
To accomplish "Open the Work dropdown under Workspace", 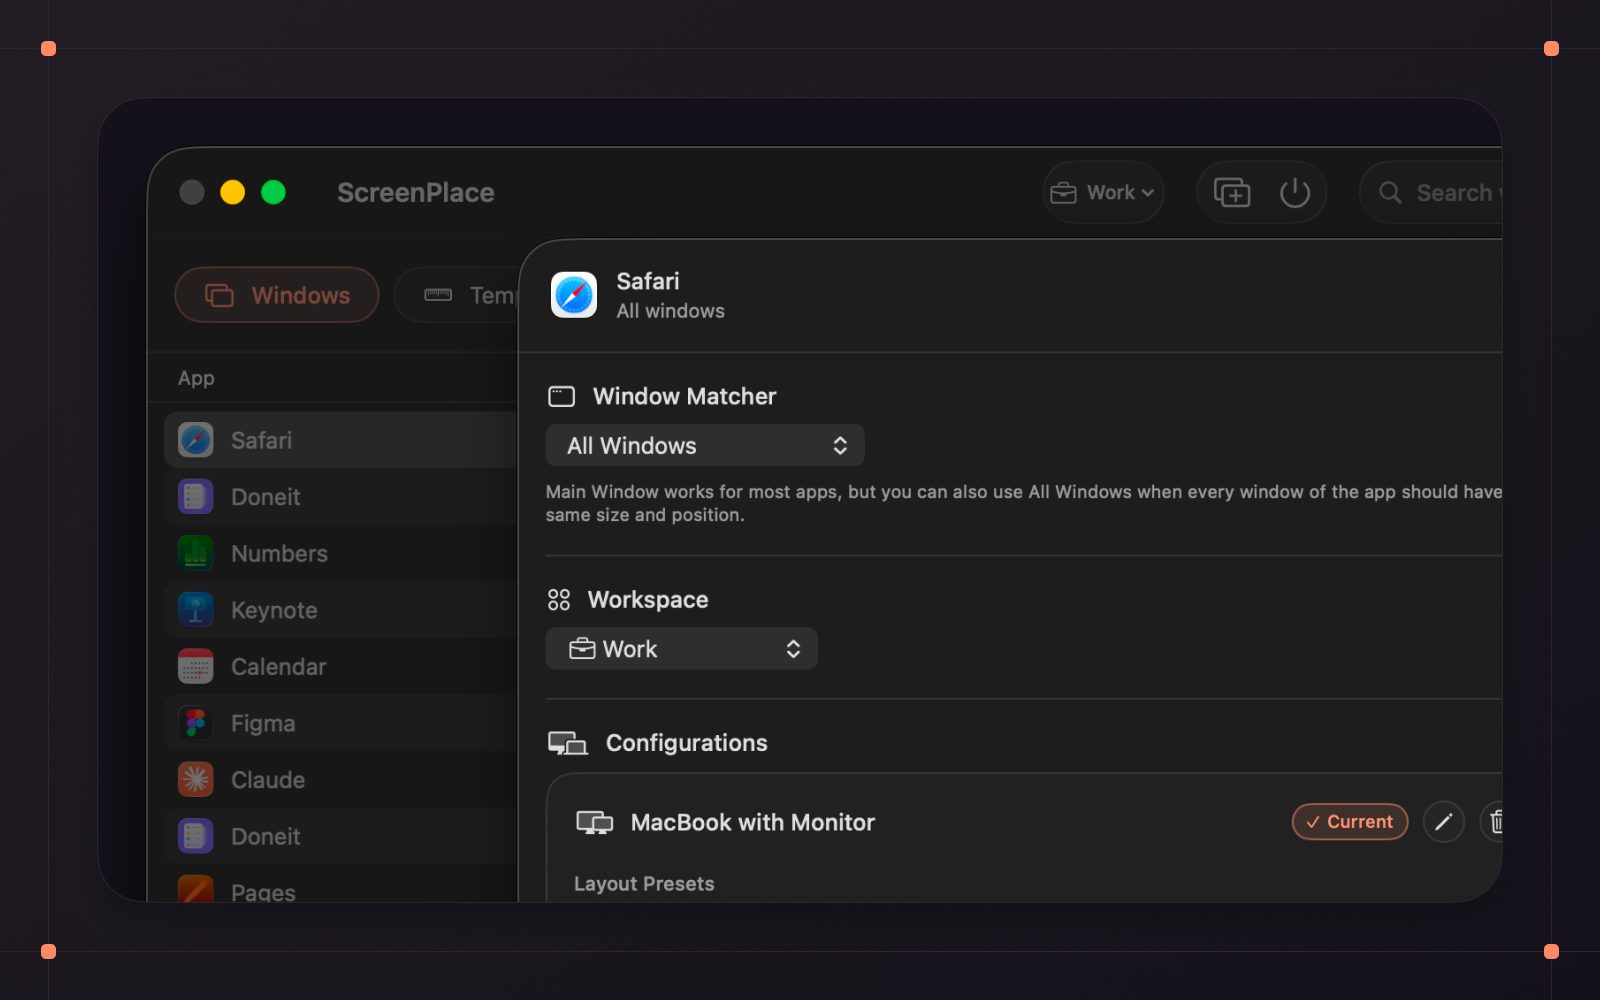I will (x=682, y=649).
